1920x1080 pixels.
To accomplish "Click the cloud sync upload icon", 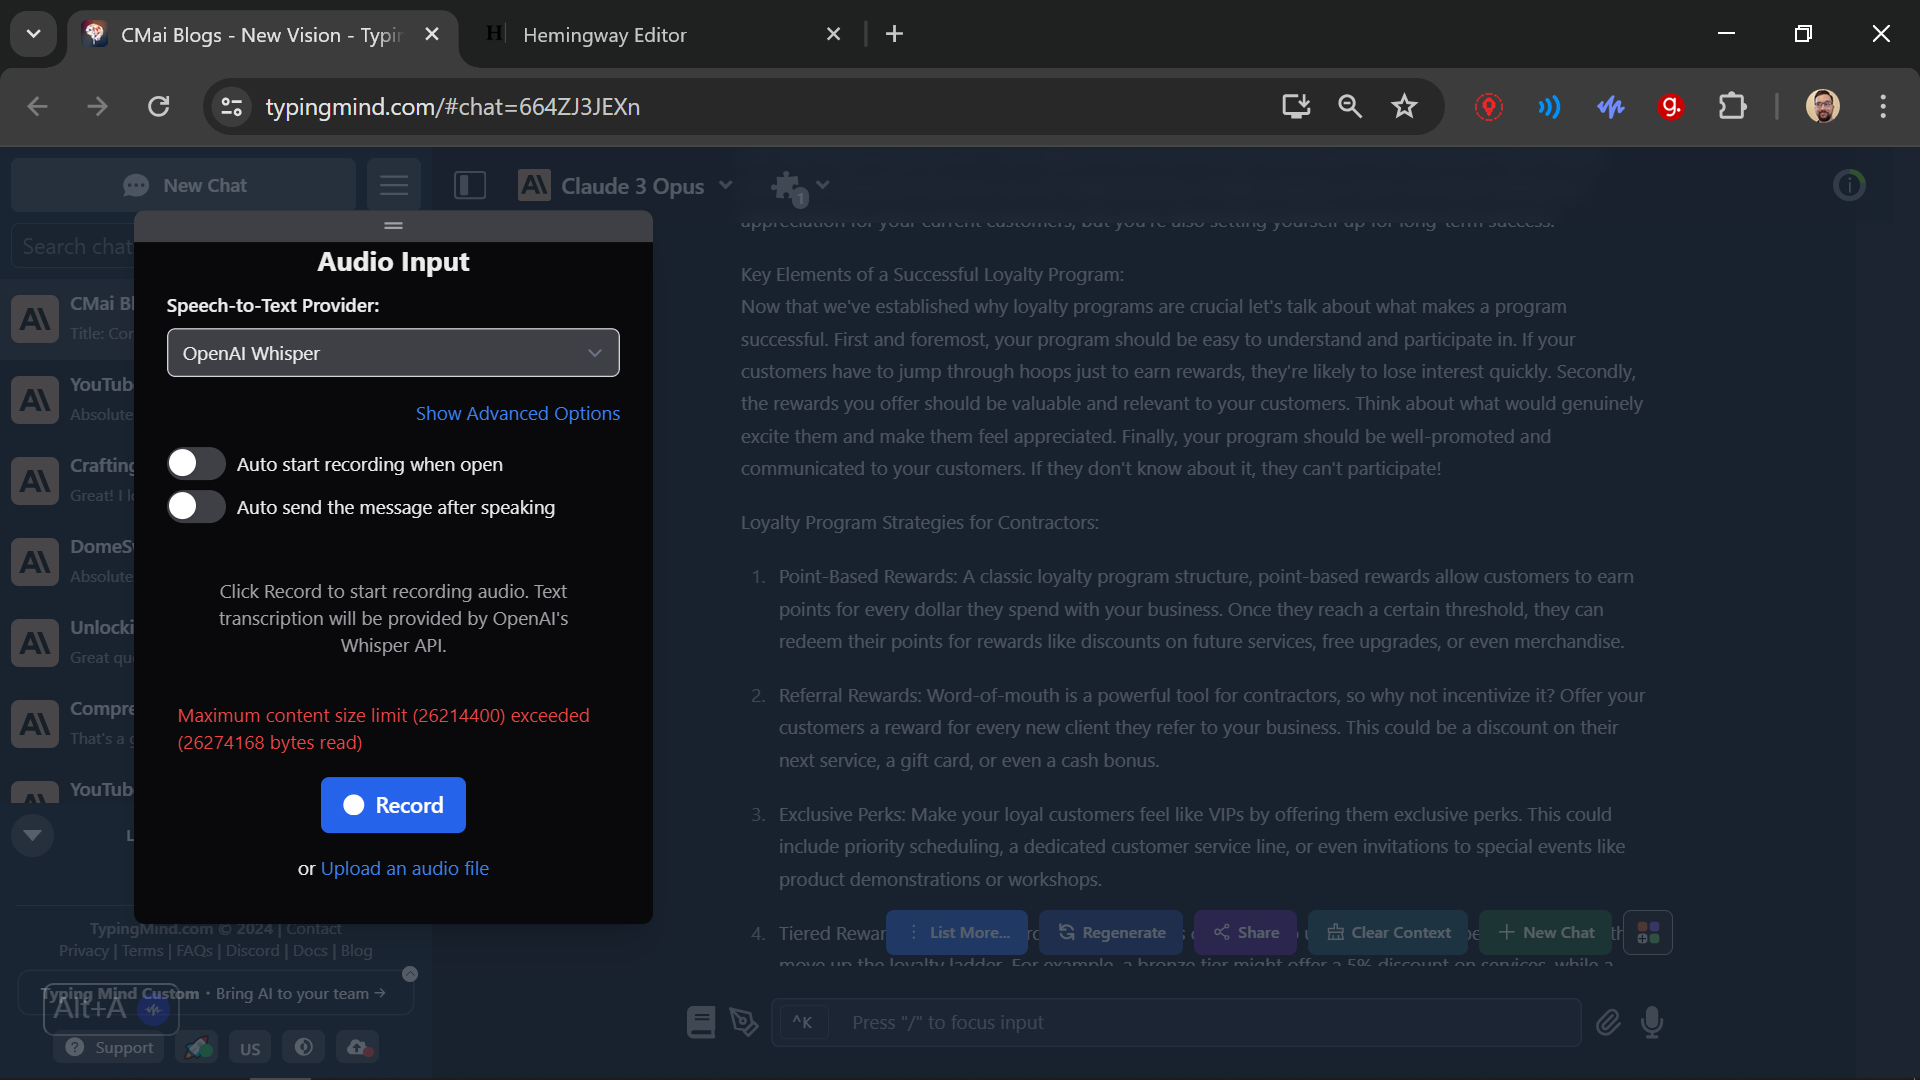I will tap(358, 1047).
